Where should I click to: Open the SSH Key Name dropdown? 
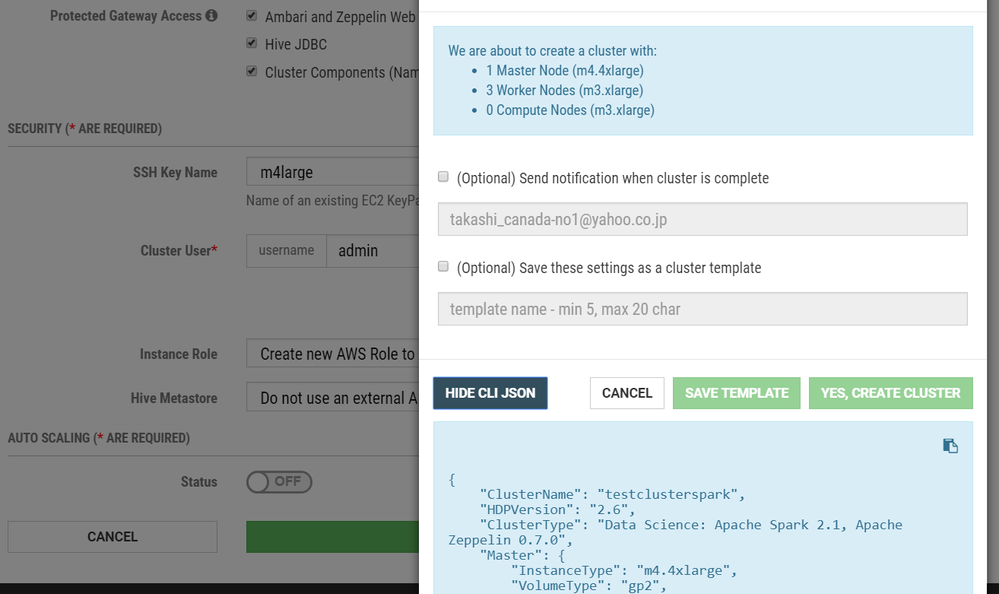[332, 172]
